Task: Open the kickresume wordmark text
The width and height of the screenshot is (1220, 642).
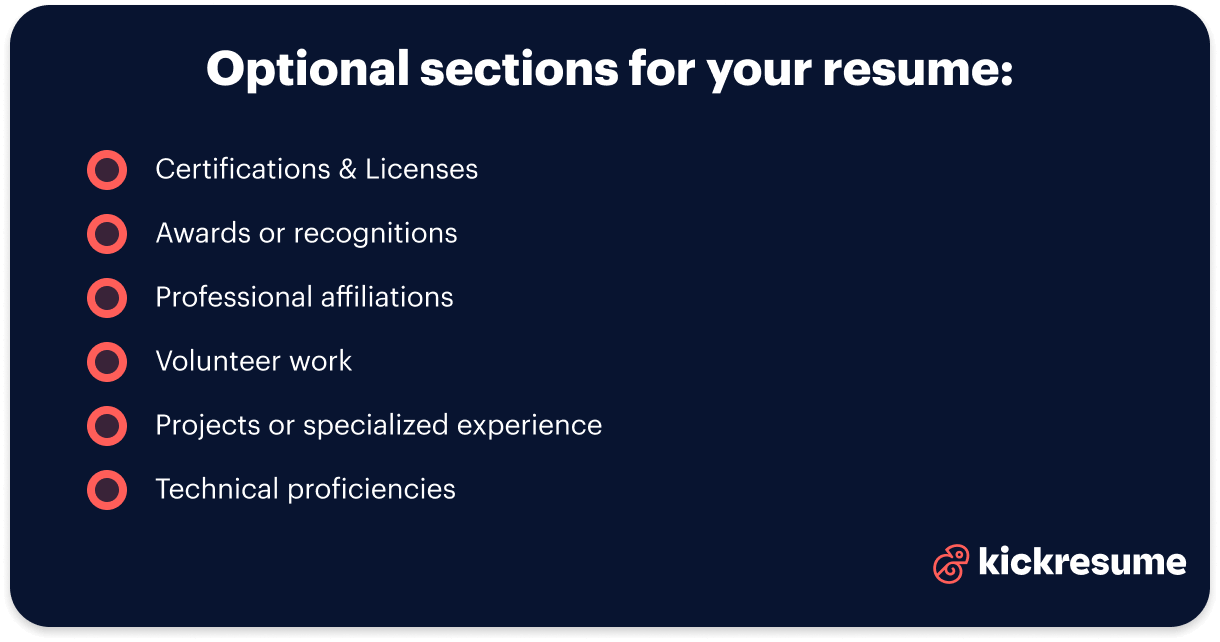Action: pyautogui.click(x=1082, y=562)
